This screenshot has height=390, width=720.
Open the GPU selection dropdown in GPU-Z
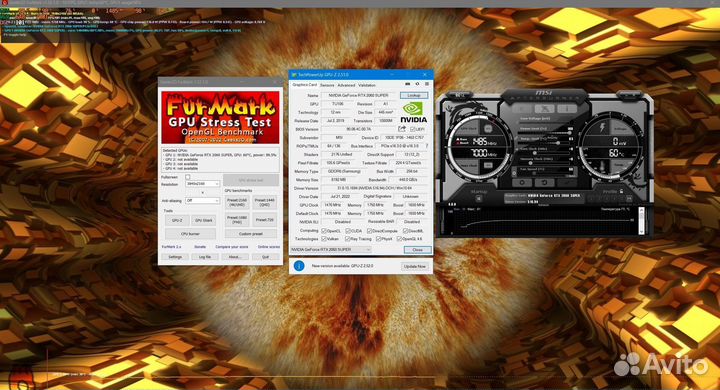coord(331,249)
